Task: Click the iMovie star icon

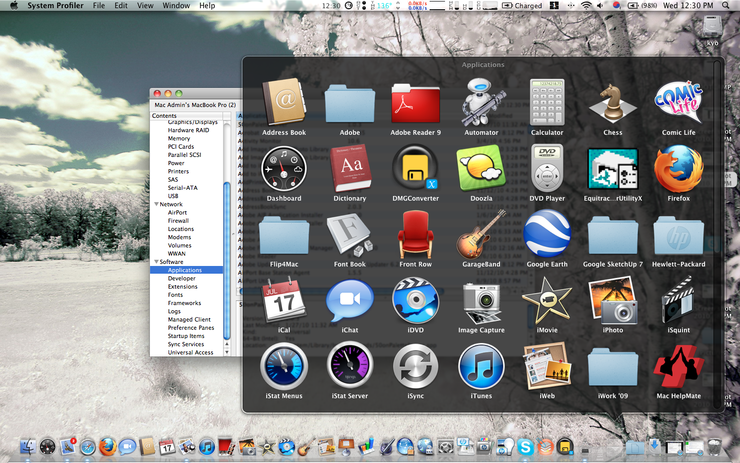Action: (547, 300)
